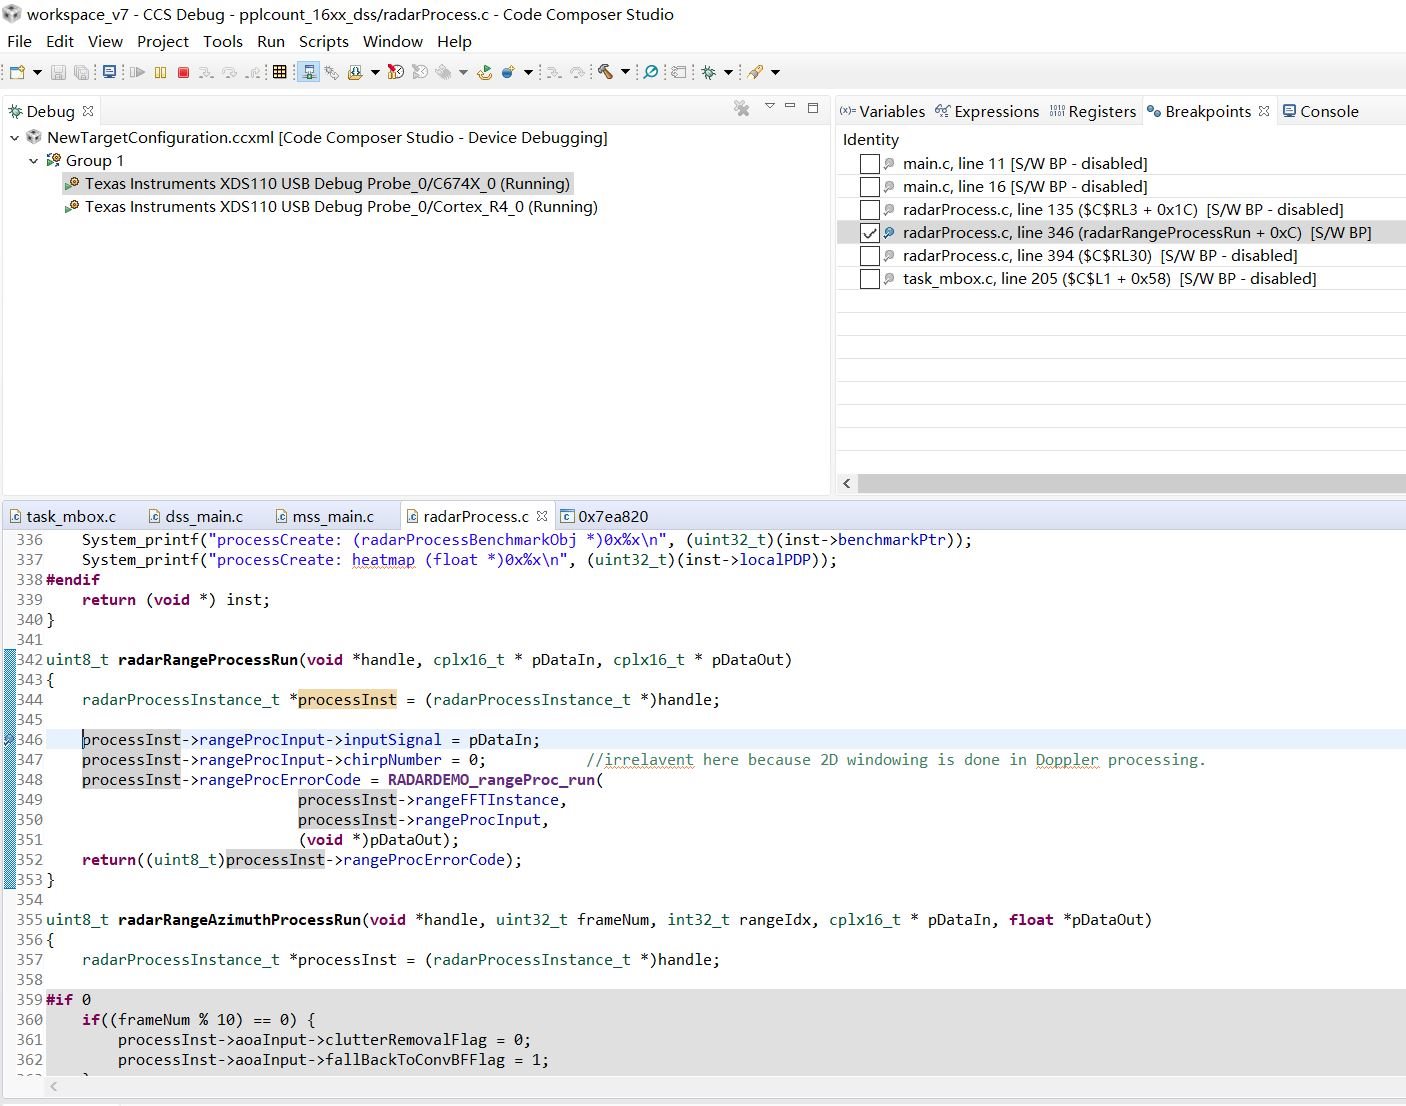Click the breakpoints panel horizontal scrollbar
The image size is (1406, 1106).
click(x=1130, y=484)
